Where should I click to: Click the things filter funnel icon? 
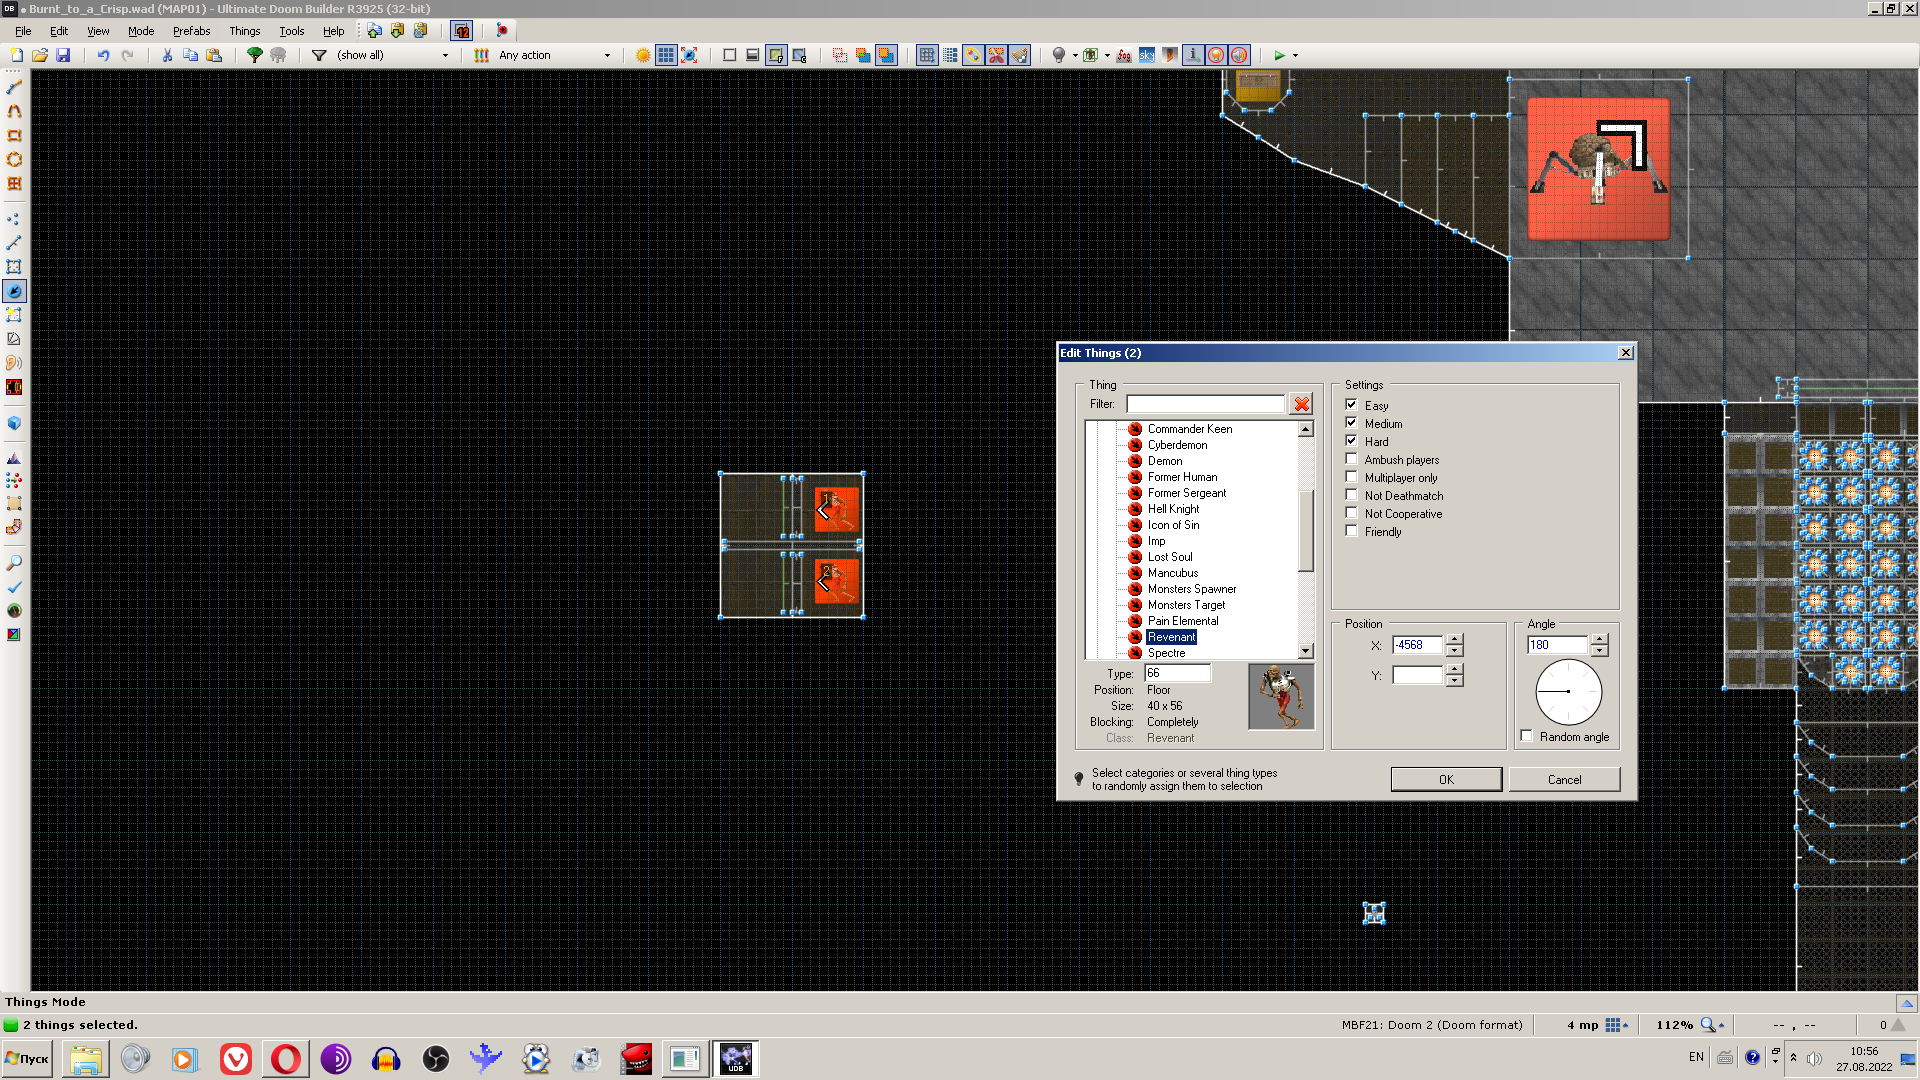pos(319,55)
